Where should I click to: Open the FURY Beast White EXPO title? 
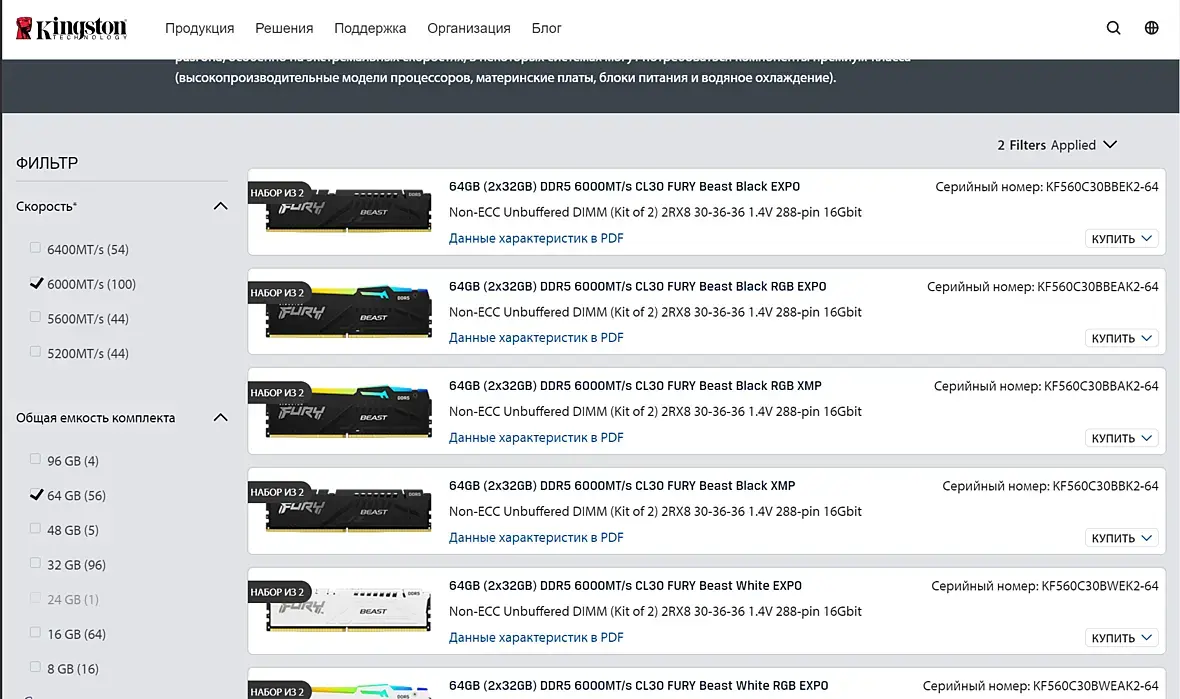pos(625,585)
